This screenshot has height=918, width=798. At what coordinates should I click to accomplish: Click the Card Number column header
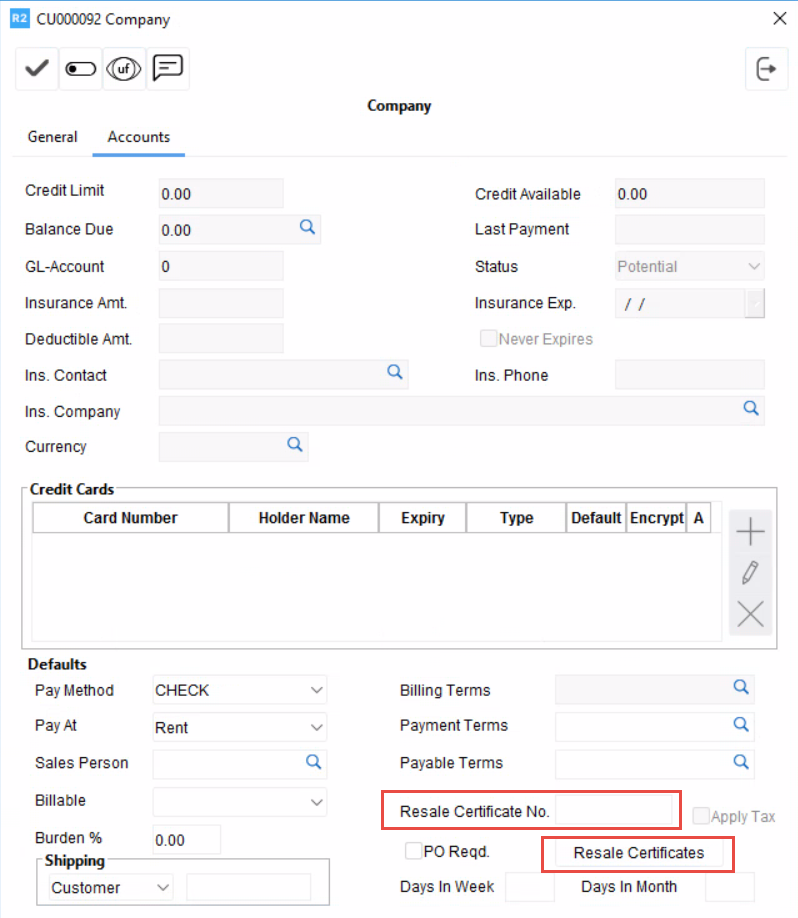tap(130, 518)
